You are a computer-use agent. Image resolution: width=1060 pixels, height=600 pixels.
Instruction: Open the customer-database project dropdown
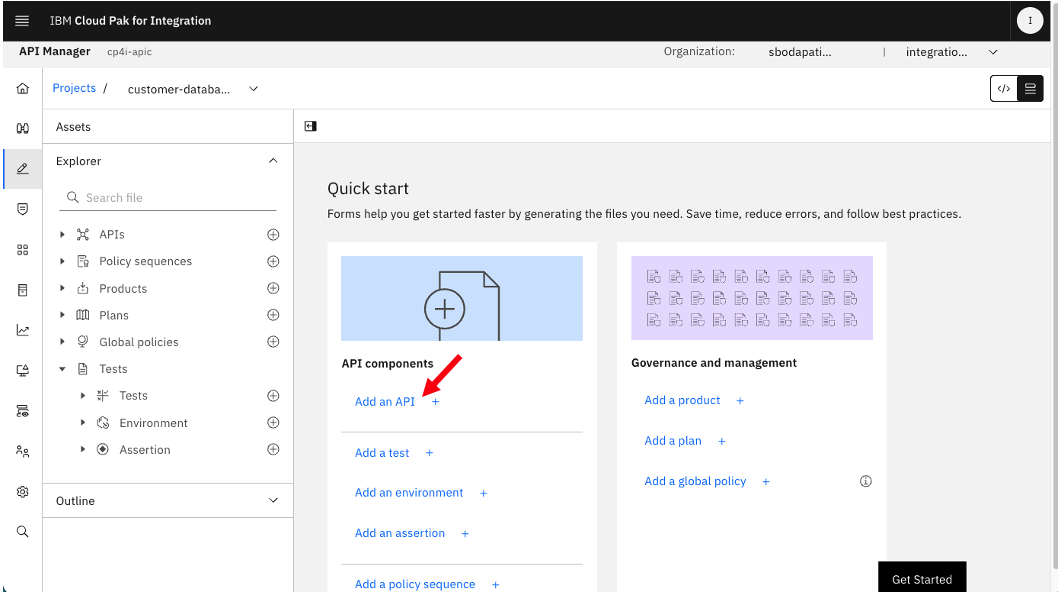[x=254, y=89]
